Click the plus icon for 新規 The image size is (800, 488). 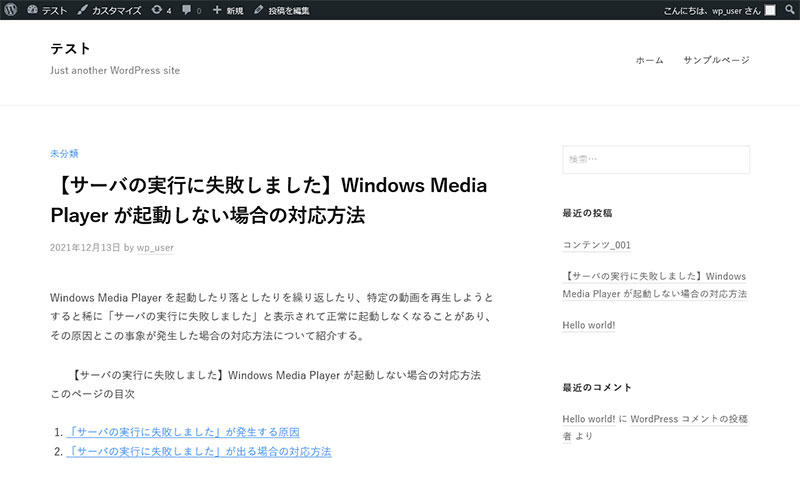[217, 10]
